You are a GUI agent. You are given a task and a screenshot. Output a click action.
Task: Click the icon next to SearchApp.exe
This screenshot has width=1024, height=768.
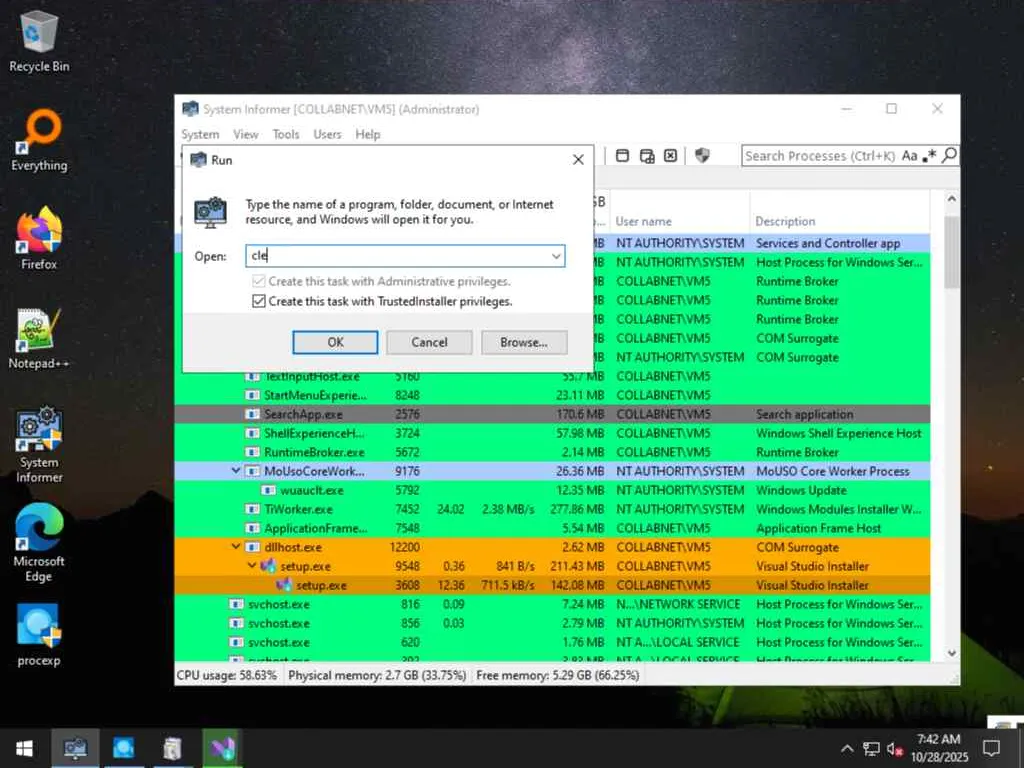[252, 414]
